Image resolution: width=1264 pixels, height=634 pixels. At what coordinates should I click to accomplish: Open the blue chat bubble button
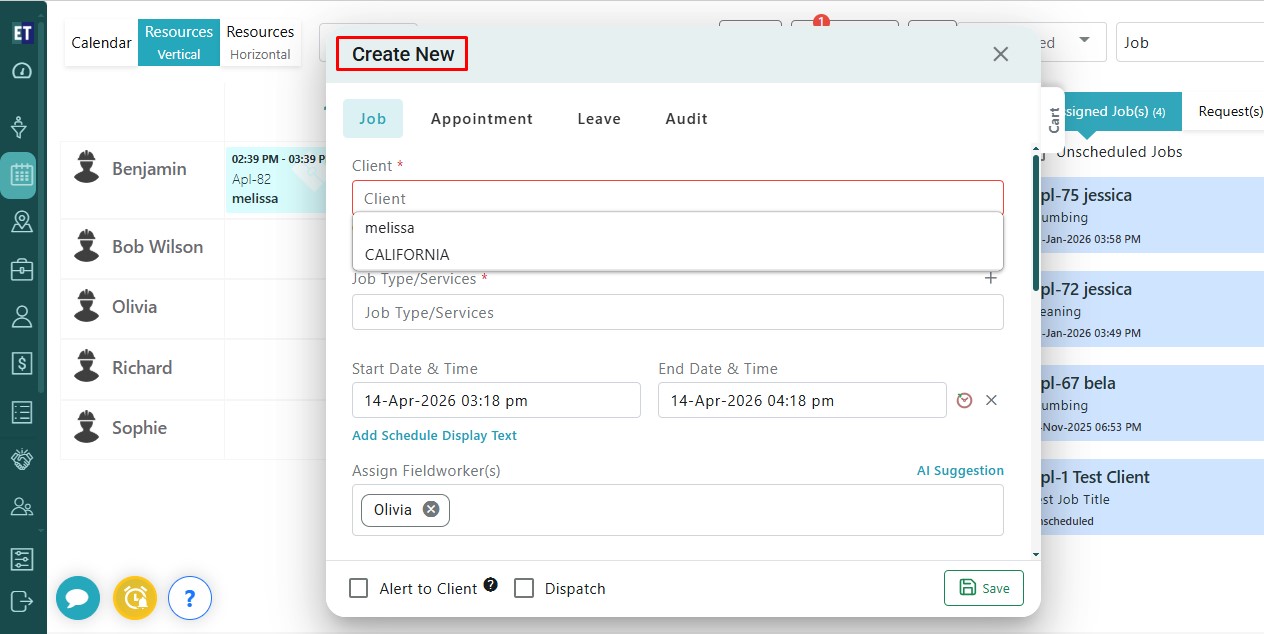tap(78, 598)
